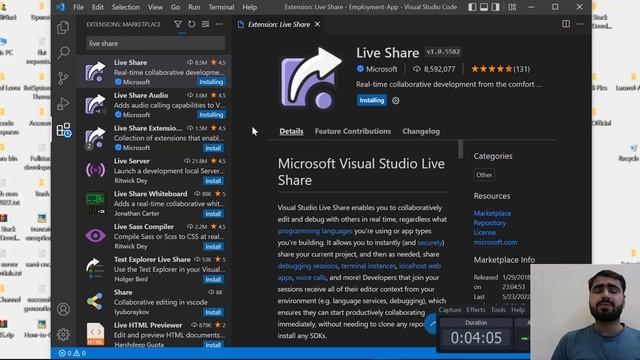640x360 pixels.
Task: Toggle bottom panel layout icon
Action: tap(484, 7)
